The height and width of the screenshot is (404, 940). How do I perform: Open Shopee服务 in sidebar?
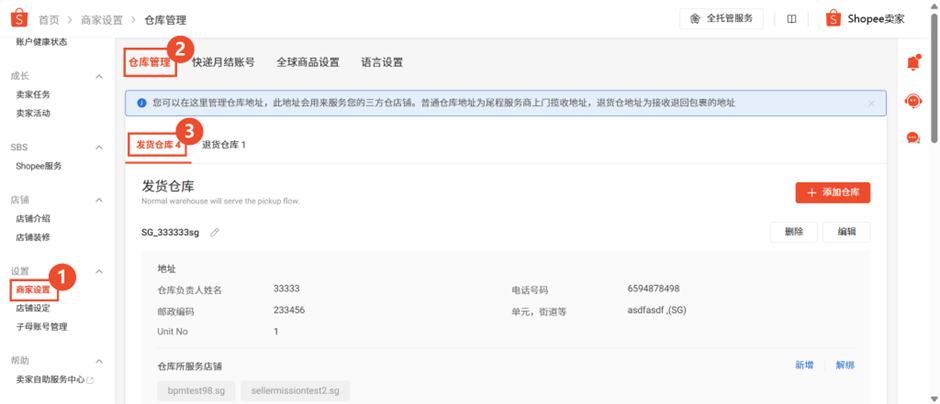click(x=38, y=166)
